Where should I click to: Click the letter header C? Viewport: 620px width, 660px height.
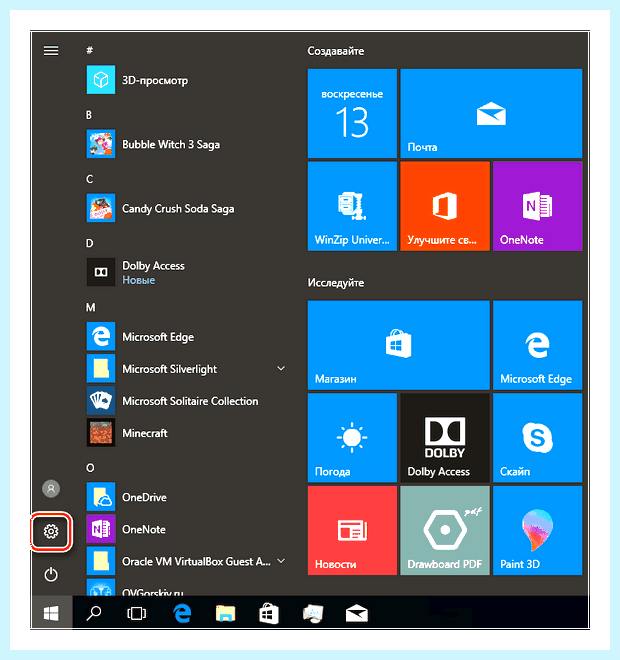[x=89, y=179]
